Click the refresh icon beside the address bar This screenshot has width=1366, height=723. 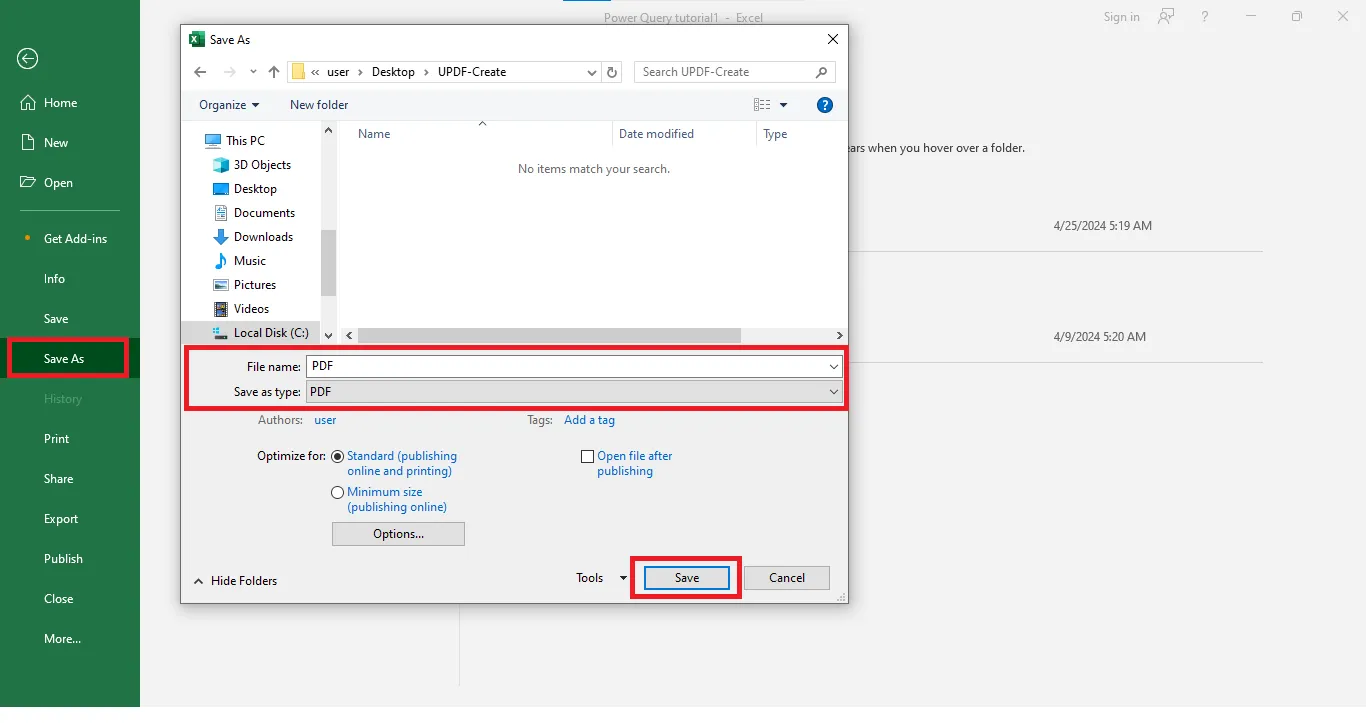tap(612, 71)
